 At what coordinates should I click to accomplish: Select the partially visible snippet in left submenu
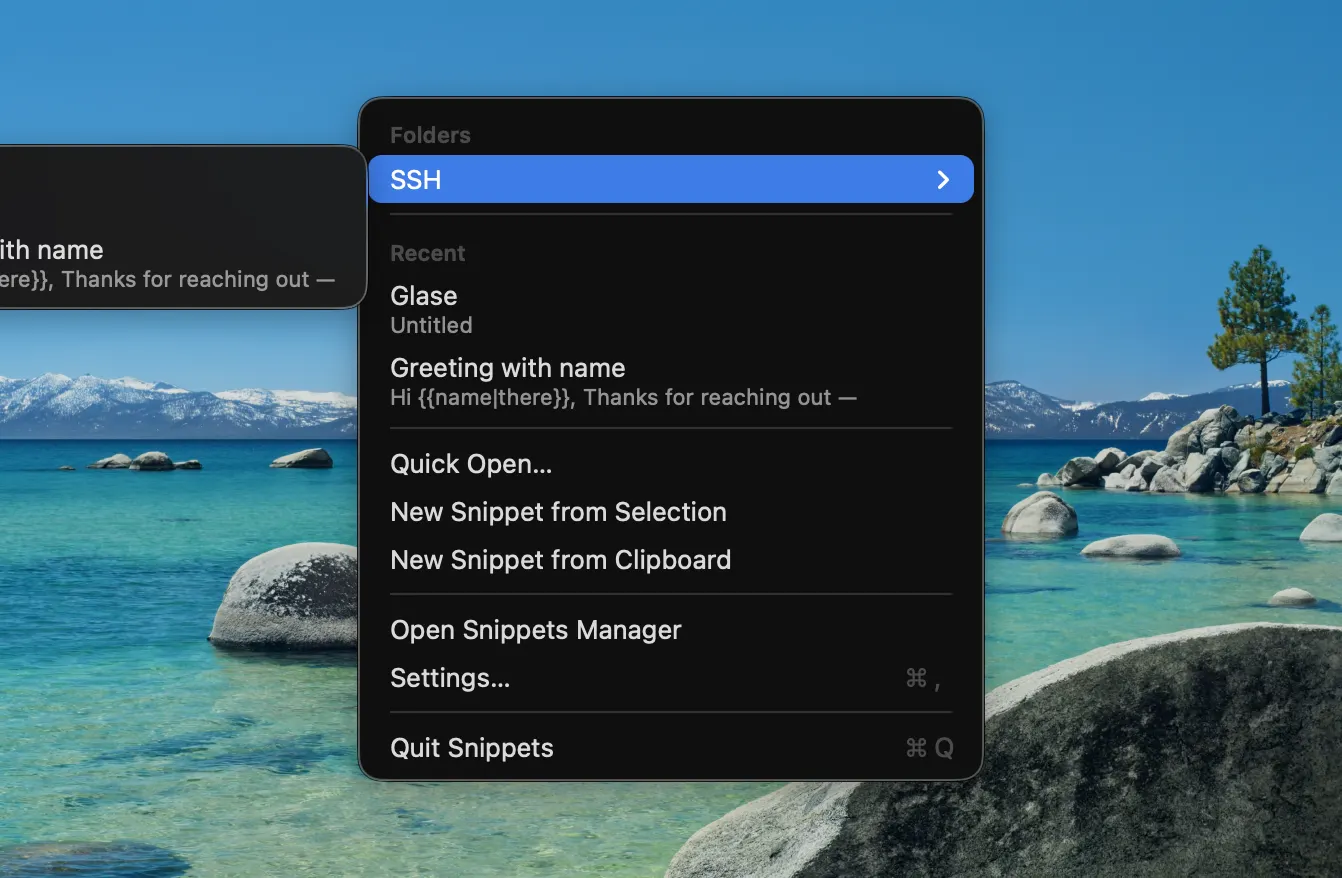click(178, 263)
